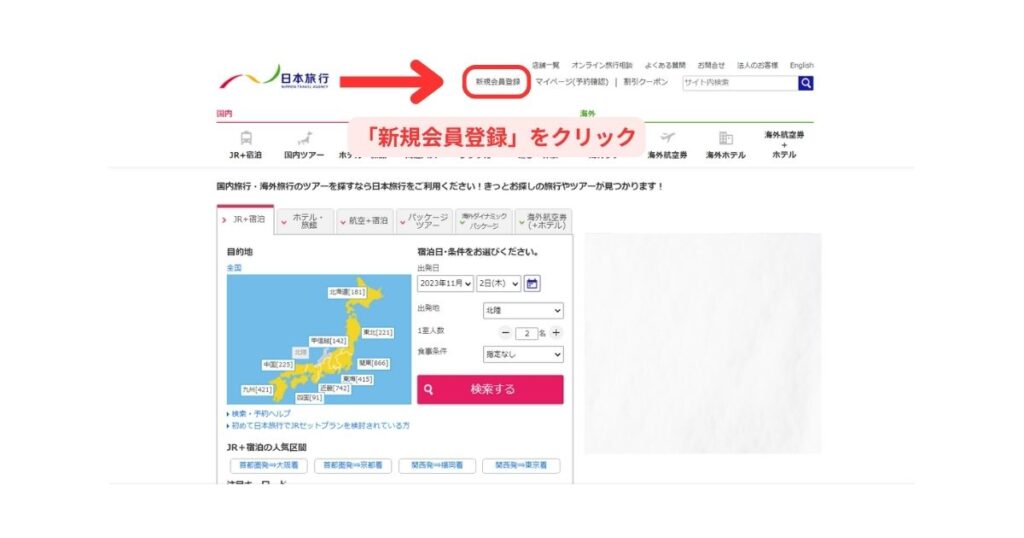Open the 2023年11月 month dropdown
The width and height of the screenshot is (1024, 538).
click(445, 283)
